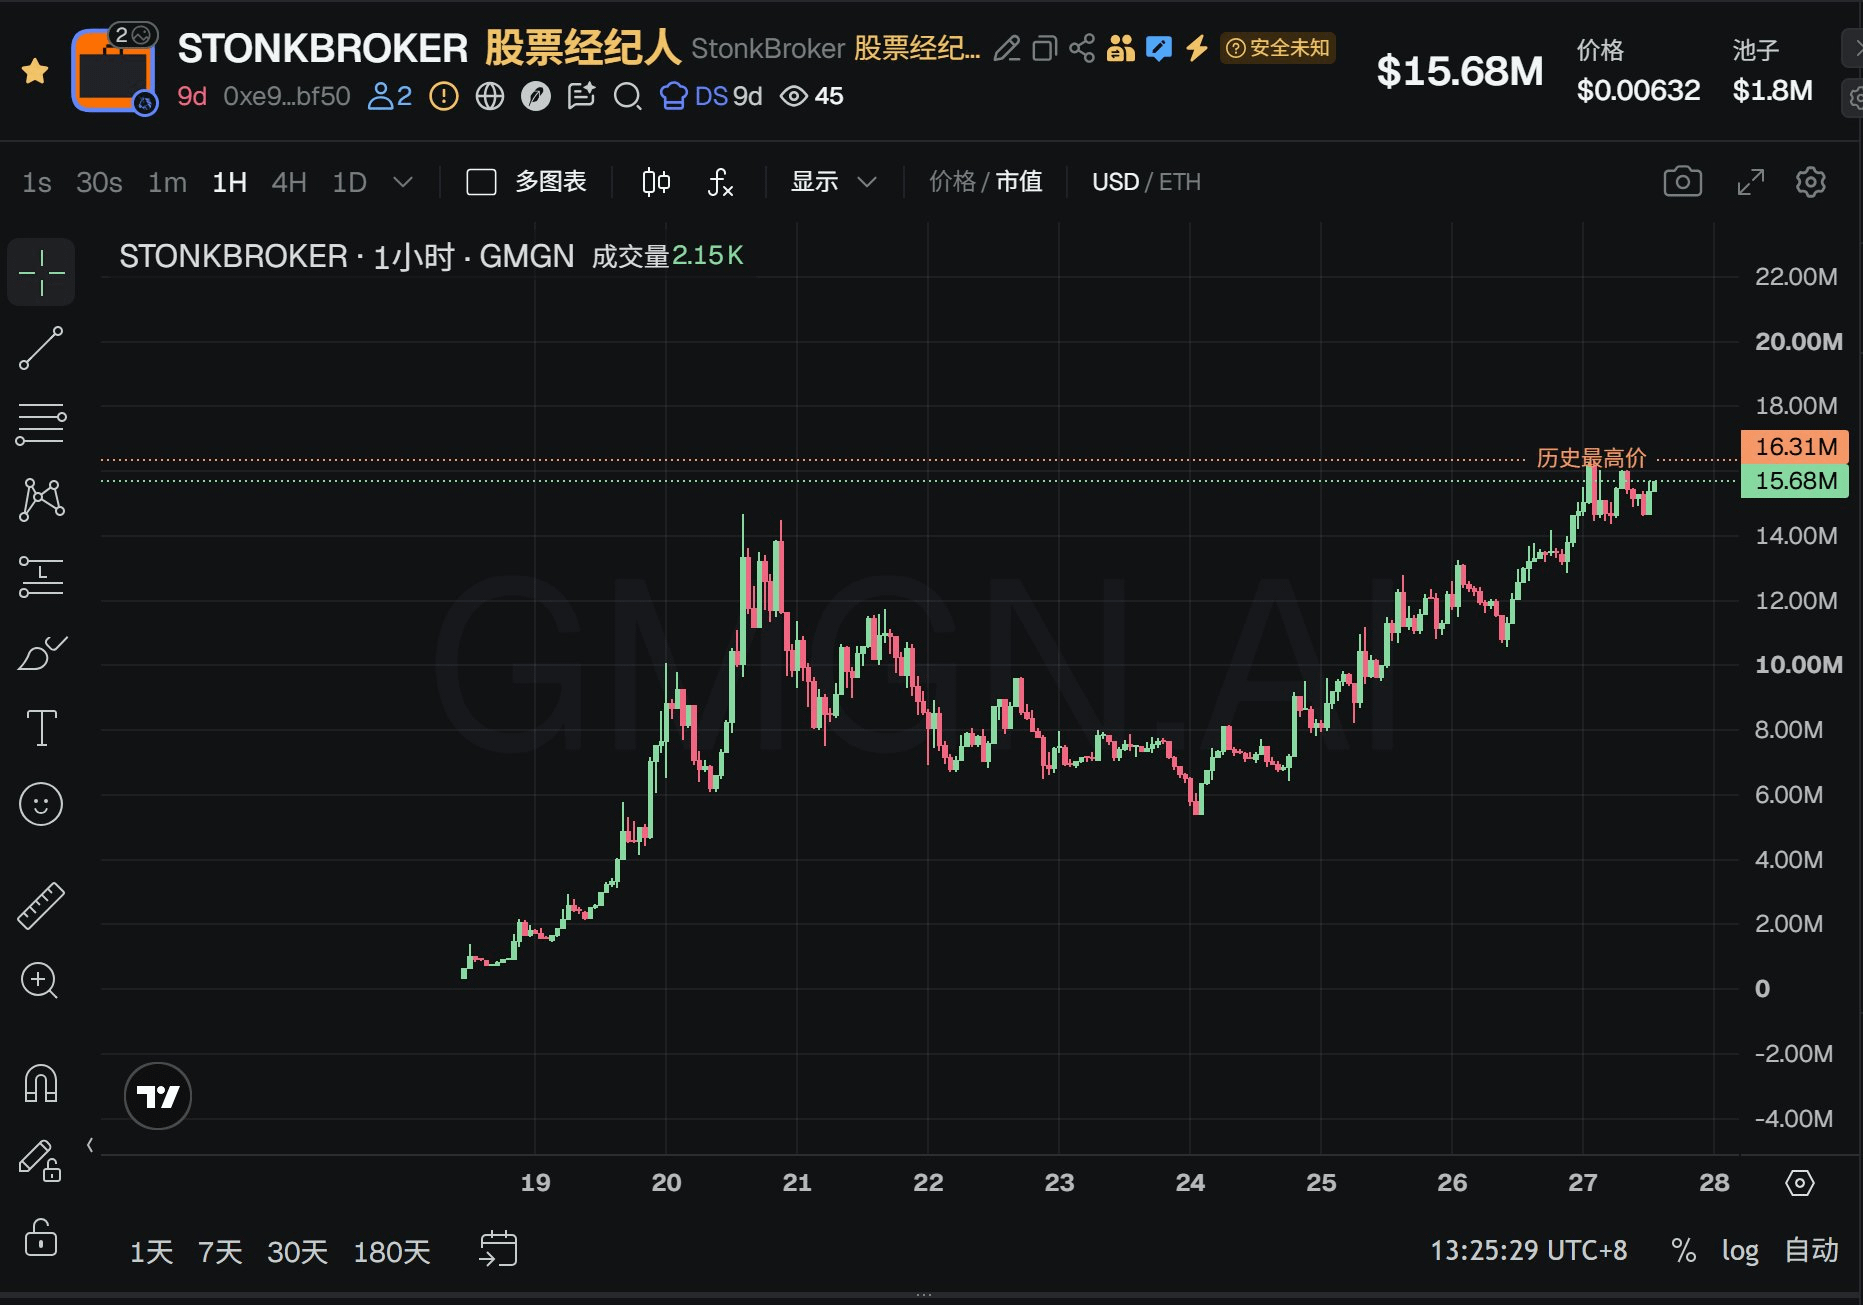Toggle the favorite star for STONKBROKER

(x=35, y=71)
